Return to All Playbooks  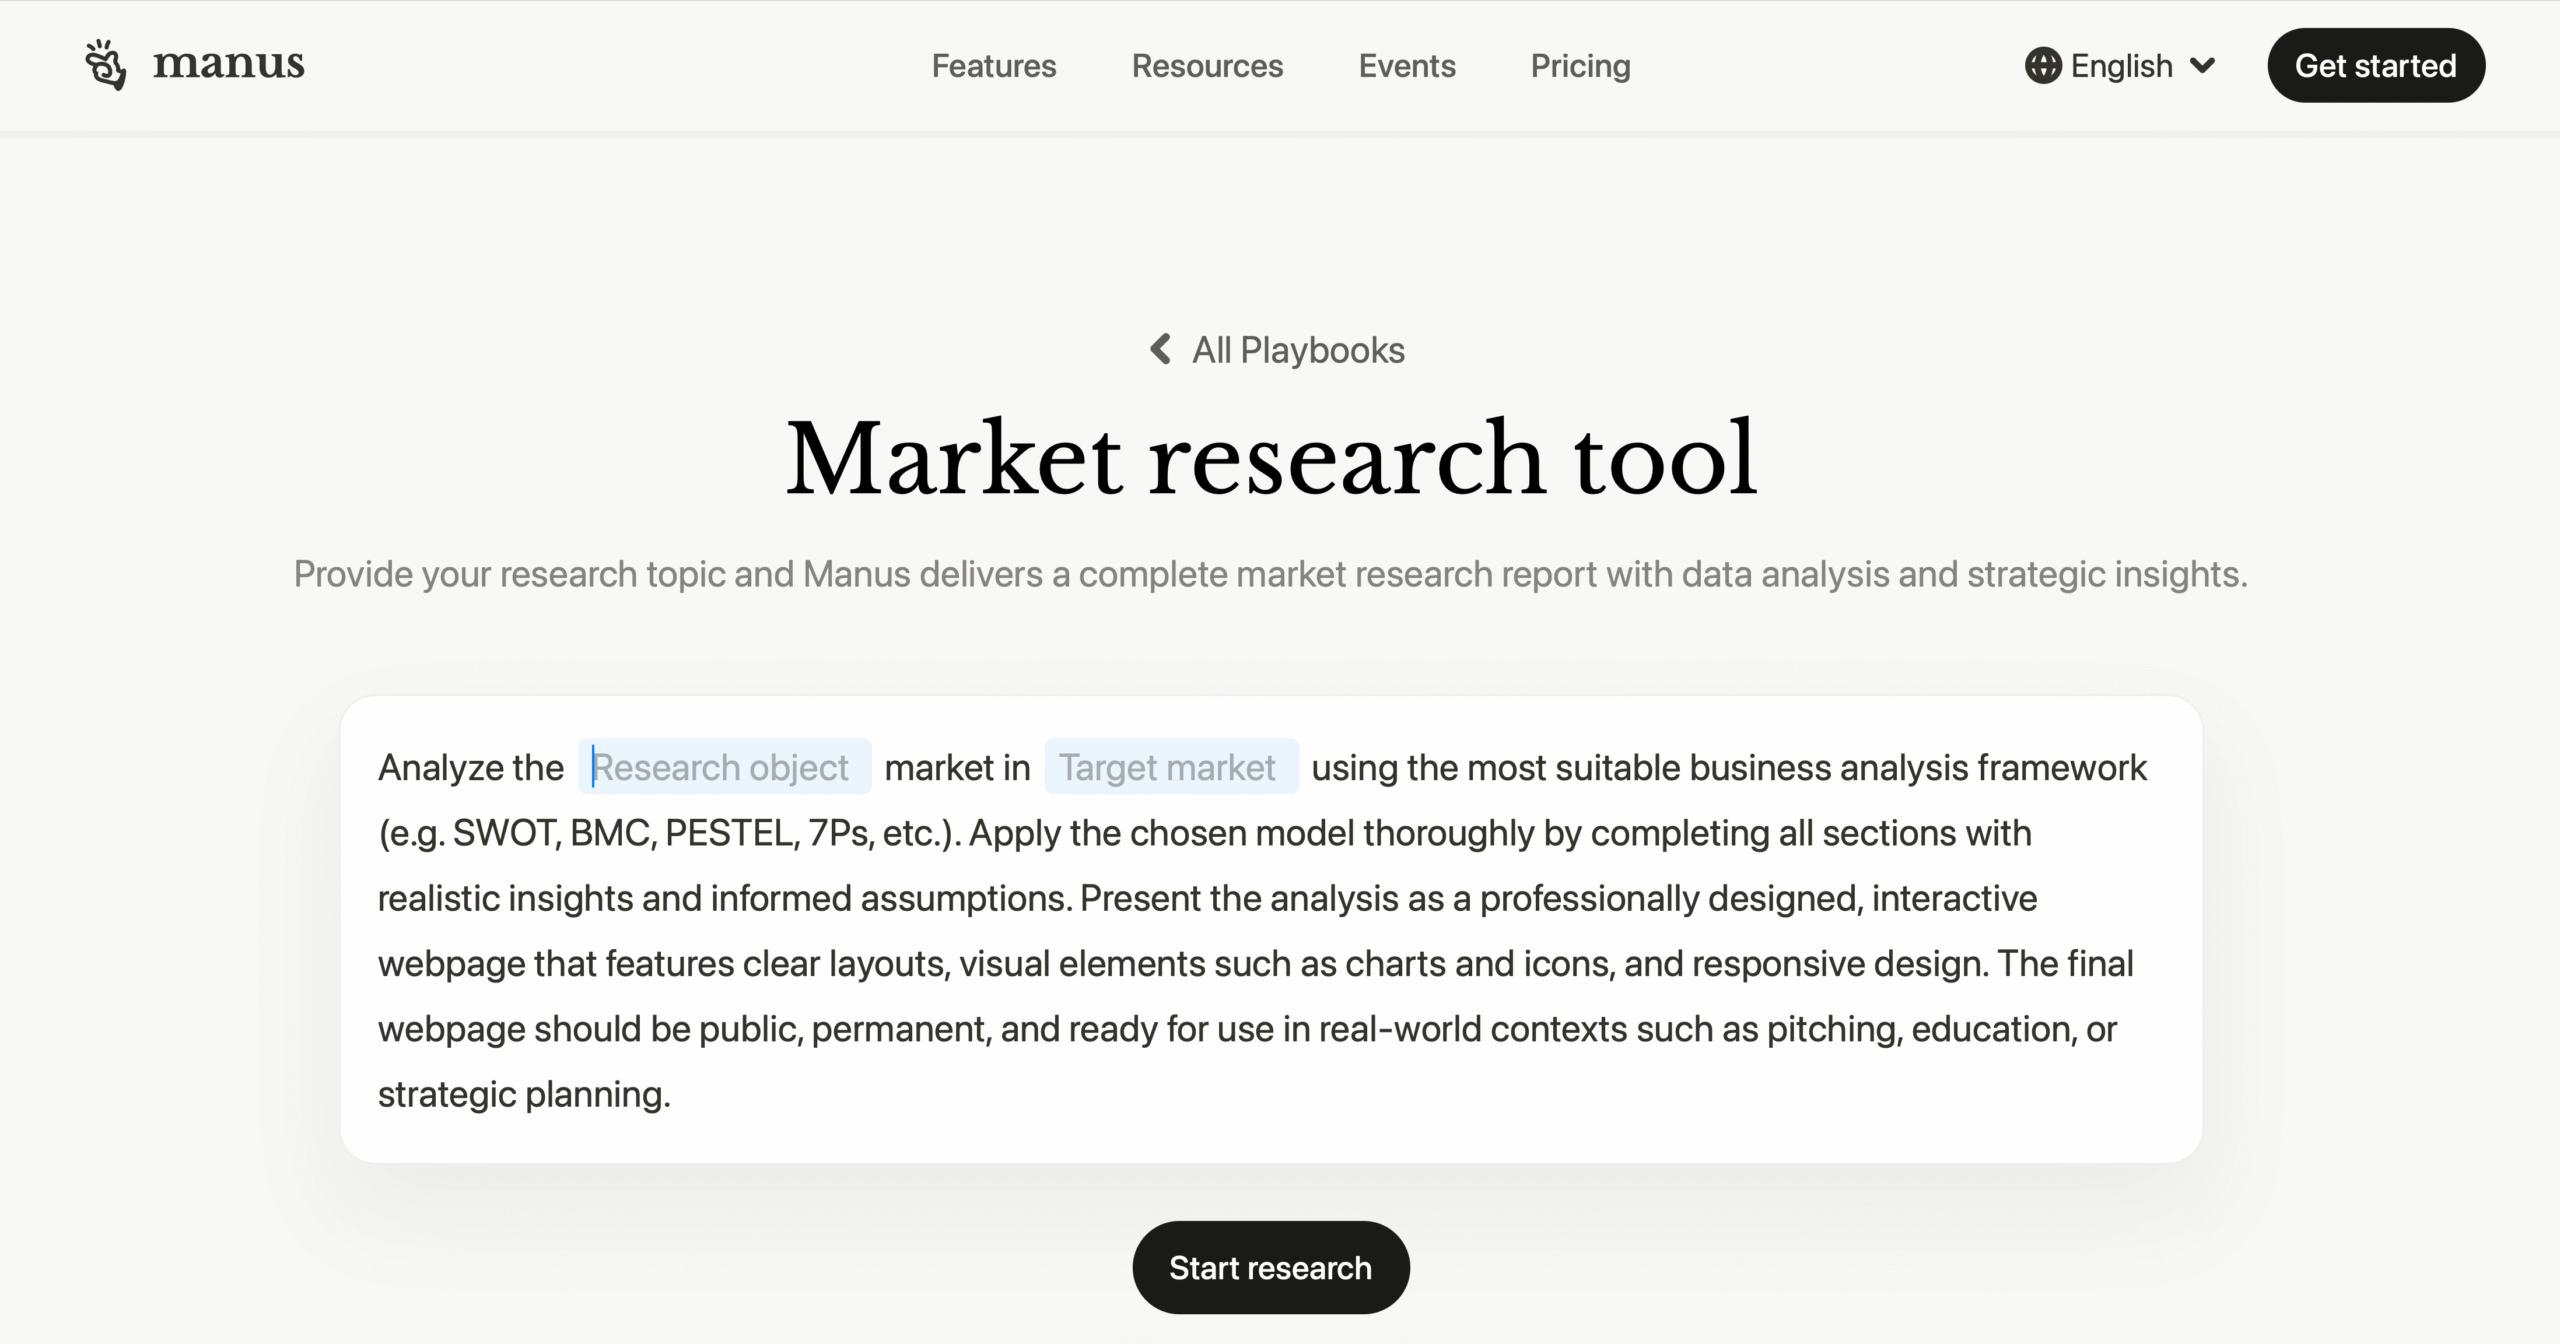point(1297,350)
